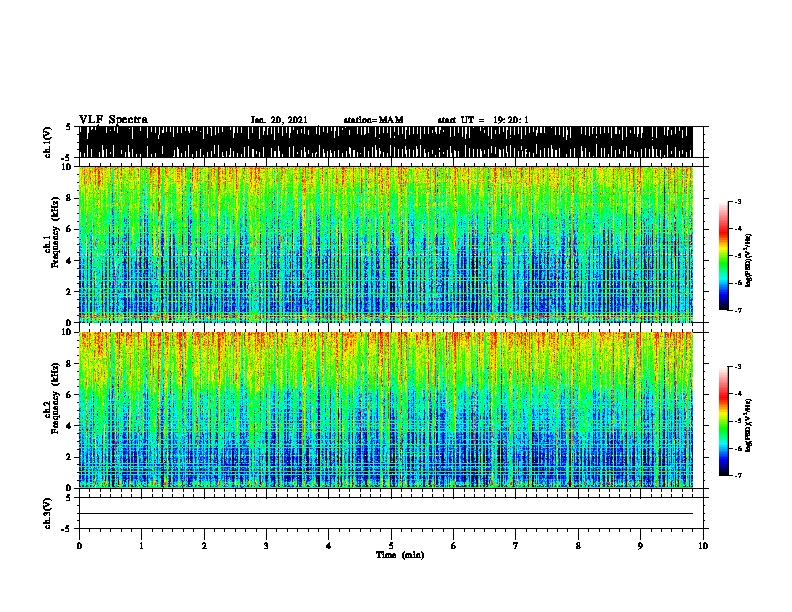Click the ch.1 spectrogram color scale bar
Screen dimensions: 792x612
click(724, 256)
